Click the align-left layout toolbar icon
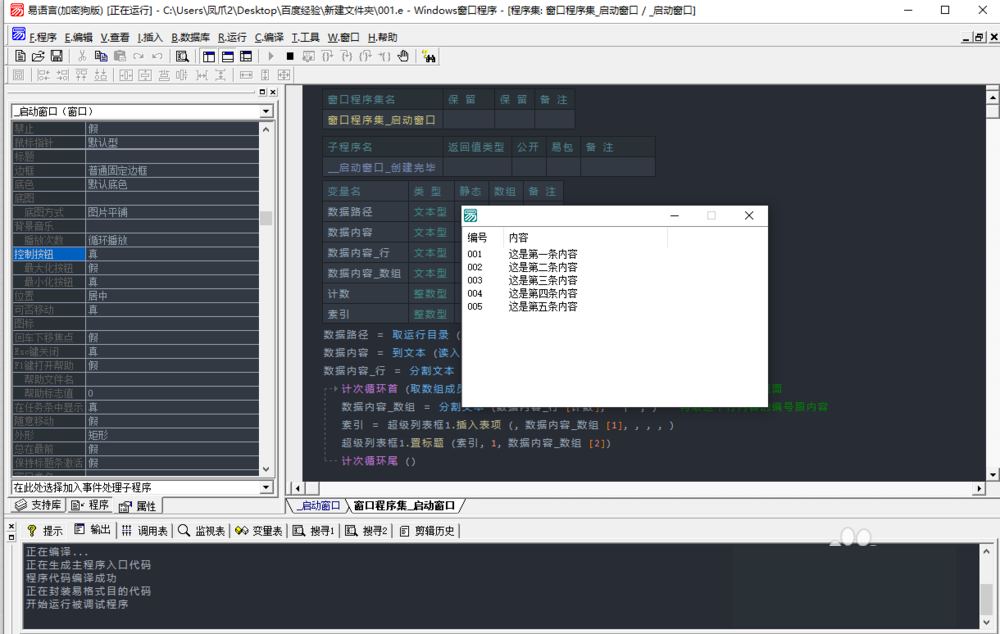 click(x=43, y=75)
